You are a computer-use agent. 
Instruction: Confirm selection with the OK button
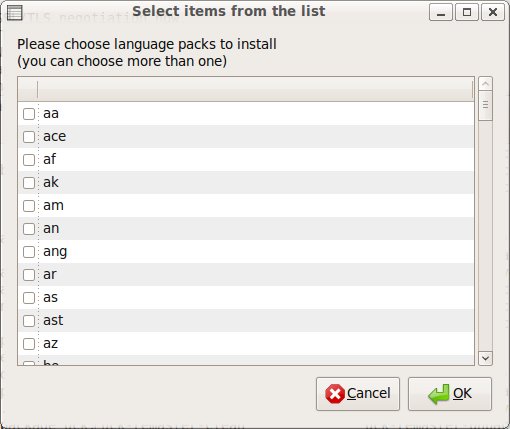[450, 394]
